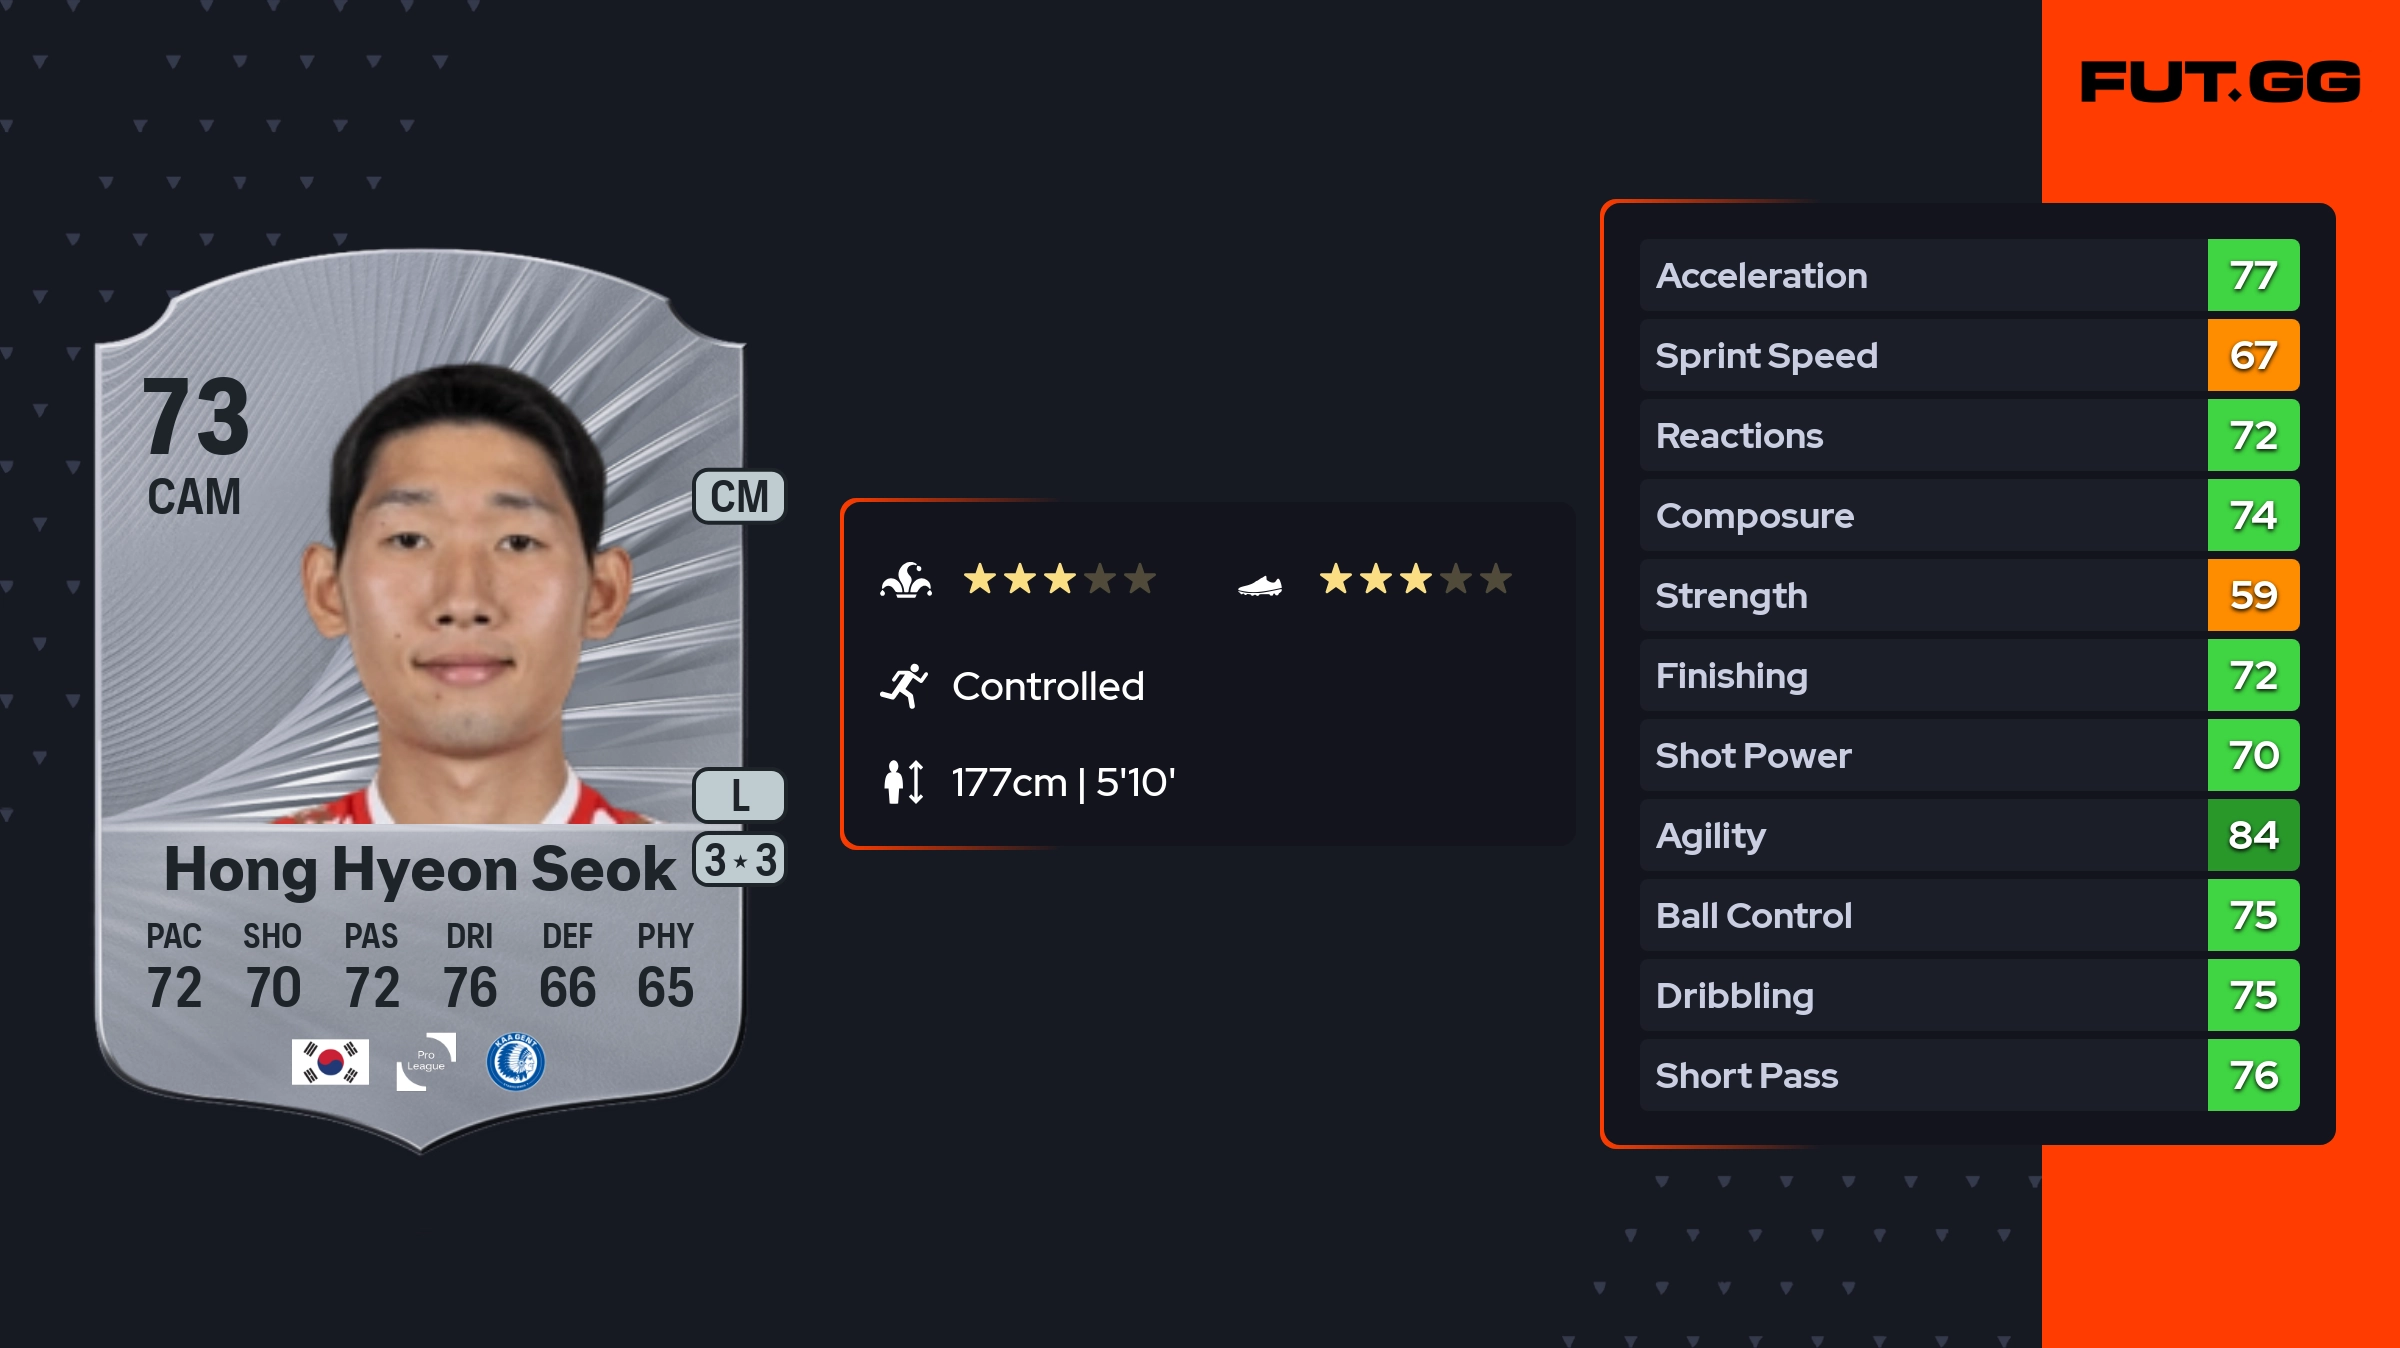Click the KAA Gent club crest

coord(516,1062)
